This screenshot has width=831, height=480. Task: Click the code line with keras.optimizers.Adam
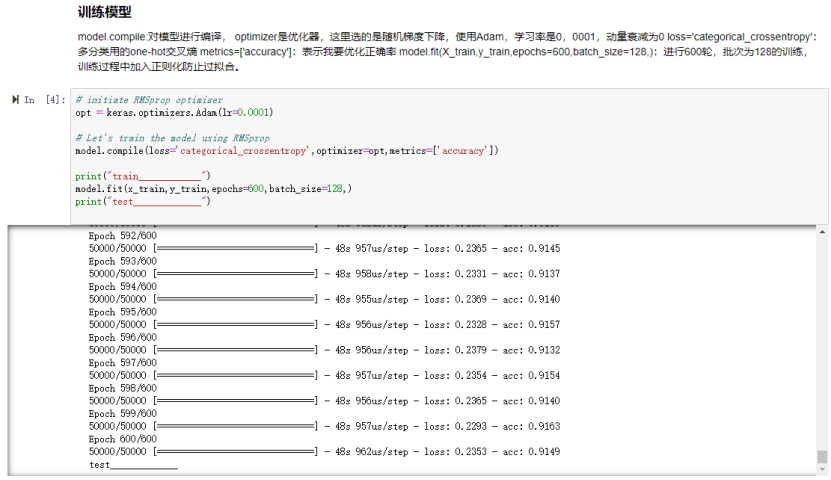pyautogui.click(x=174, y=112)
